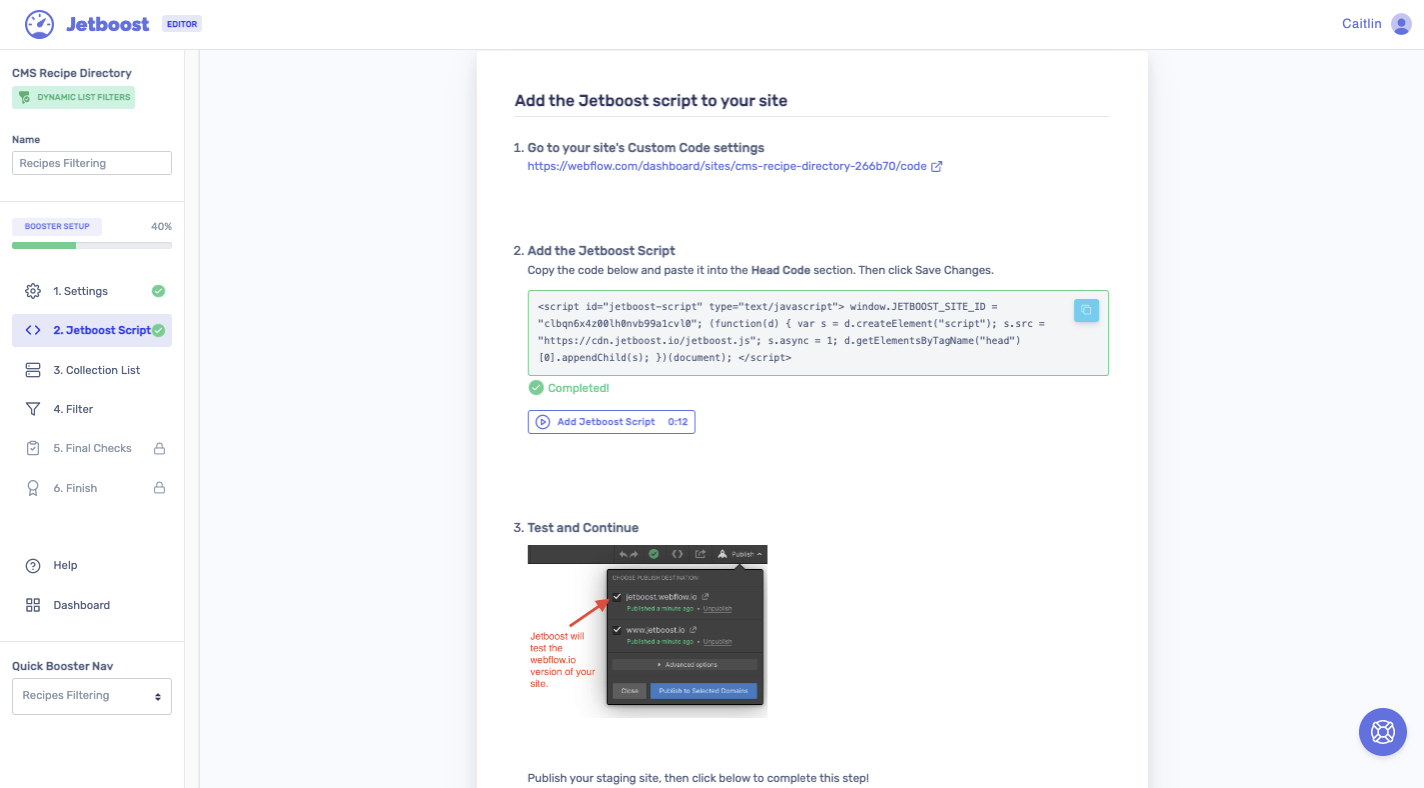Open the Quick Booster Nav dropdown
1424x788 pixels.
pos(91,696)
